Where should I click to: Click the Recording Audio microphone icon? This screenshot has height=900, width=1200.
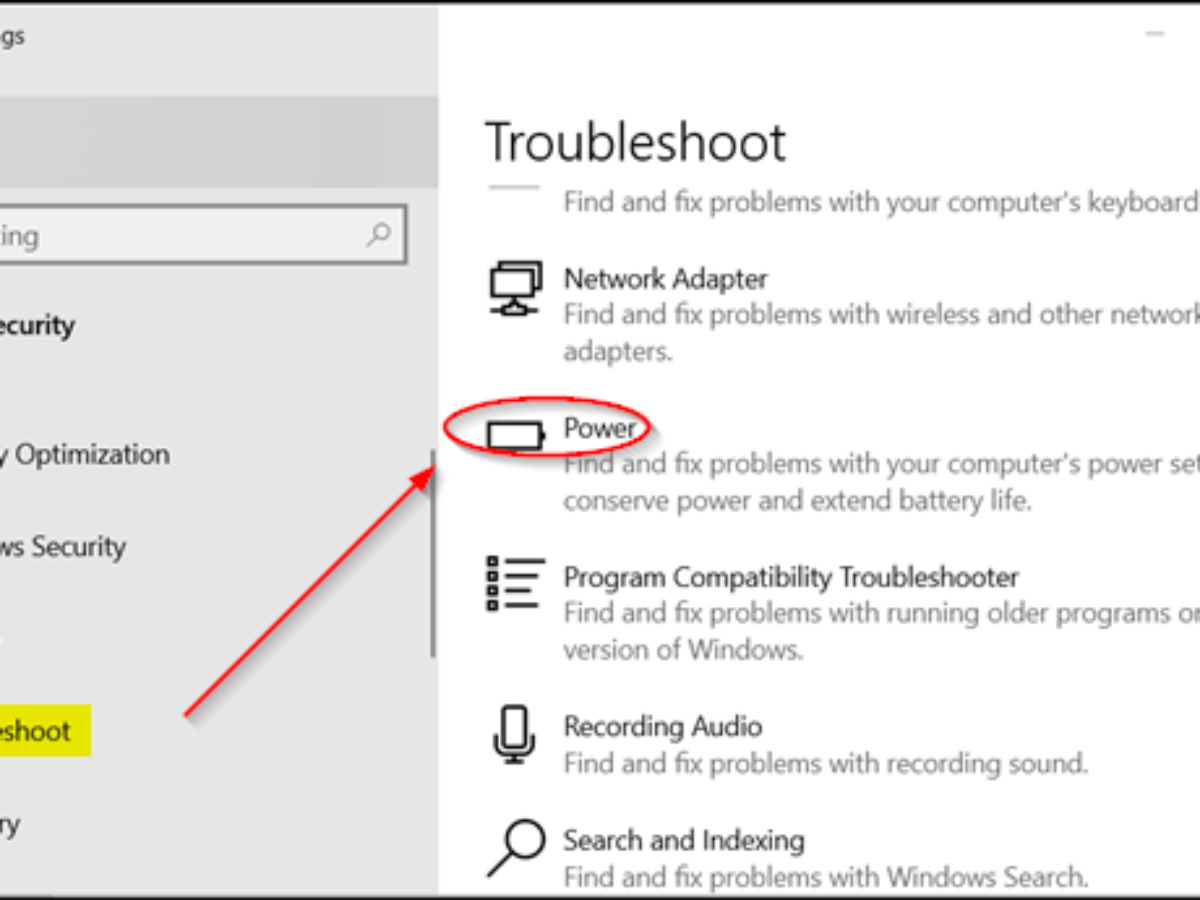(x=514, y=734)
